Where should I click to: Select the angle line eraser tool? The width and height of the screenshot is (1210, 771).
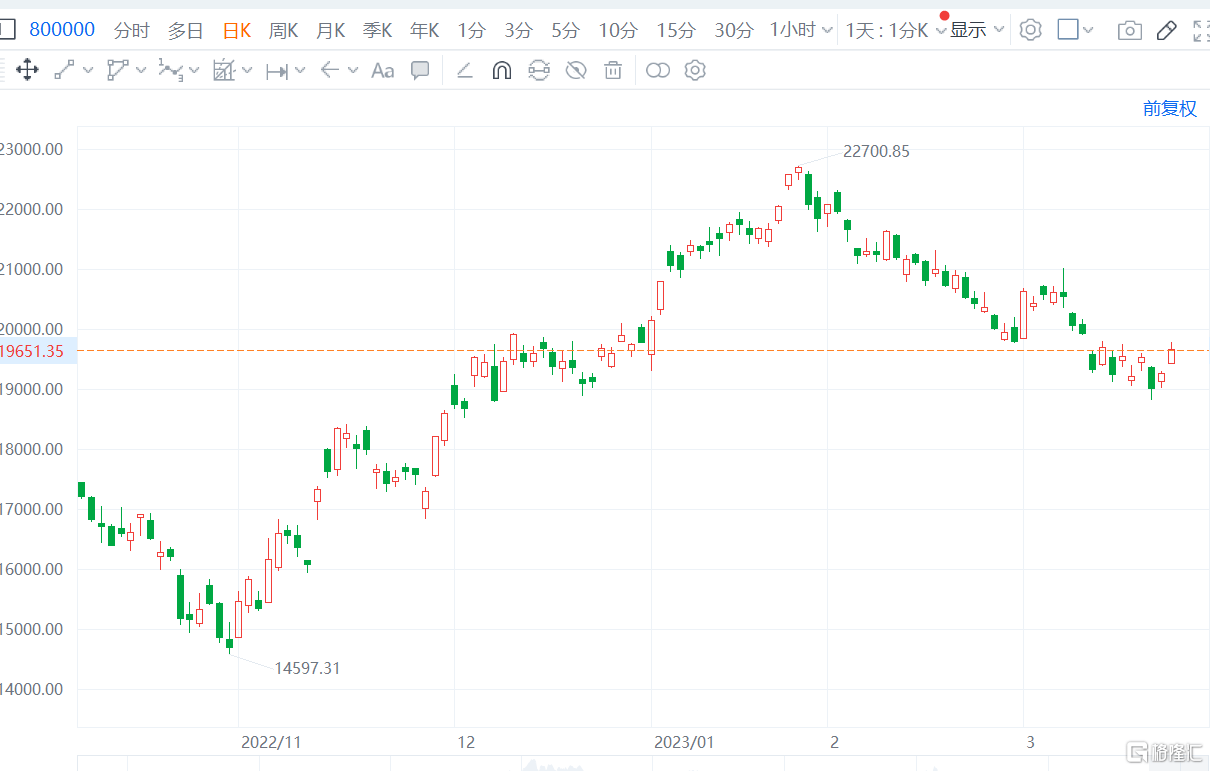tap(464, 70)
